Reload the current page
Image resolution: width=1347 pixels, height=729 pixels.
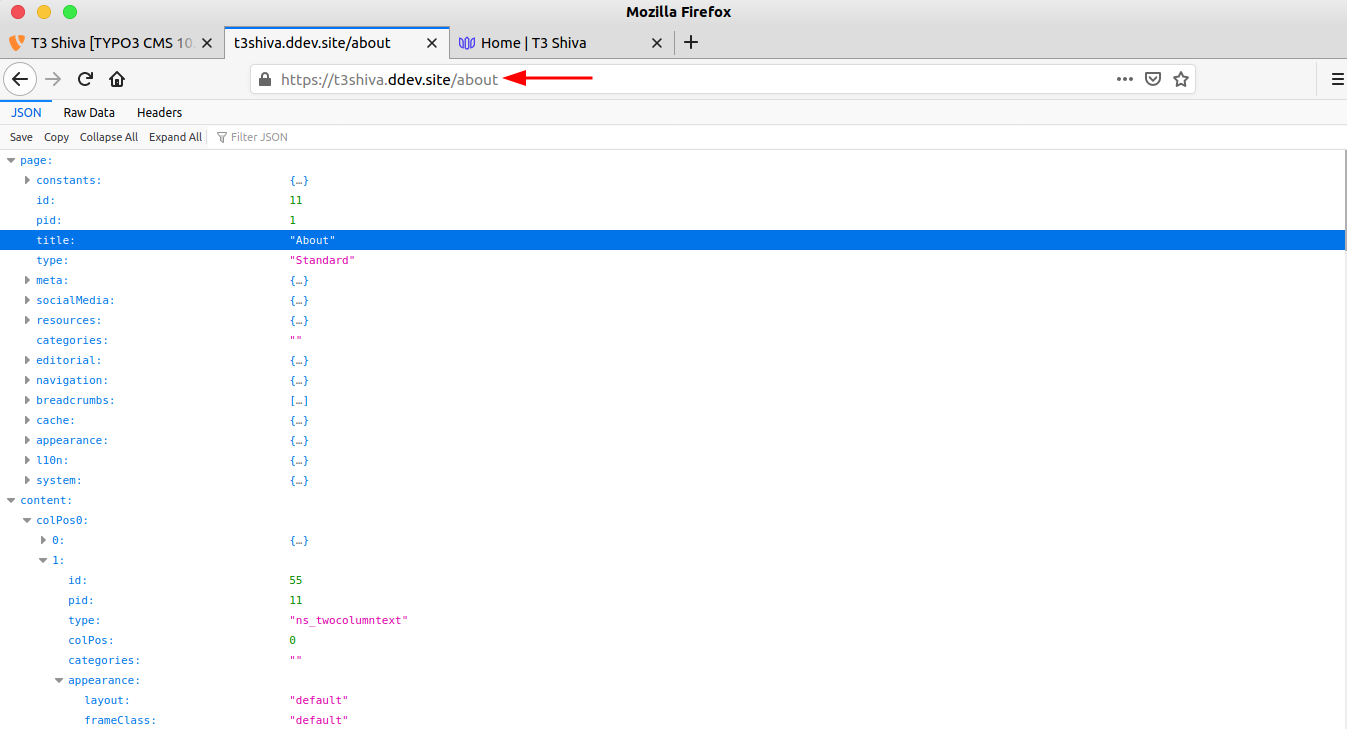click(84, 79)
